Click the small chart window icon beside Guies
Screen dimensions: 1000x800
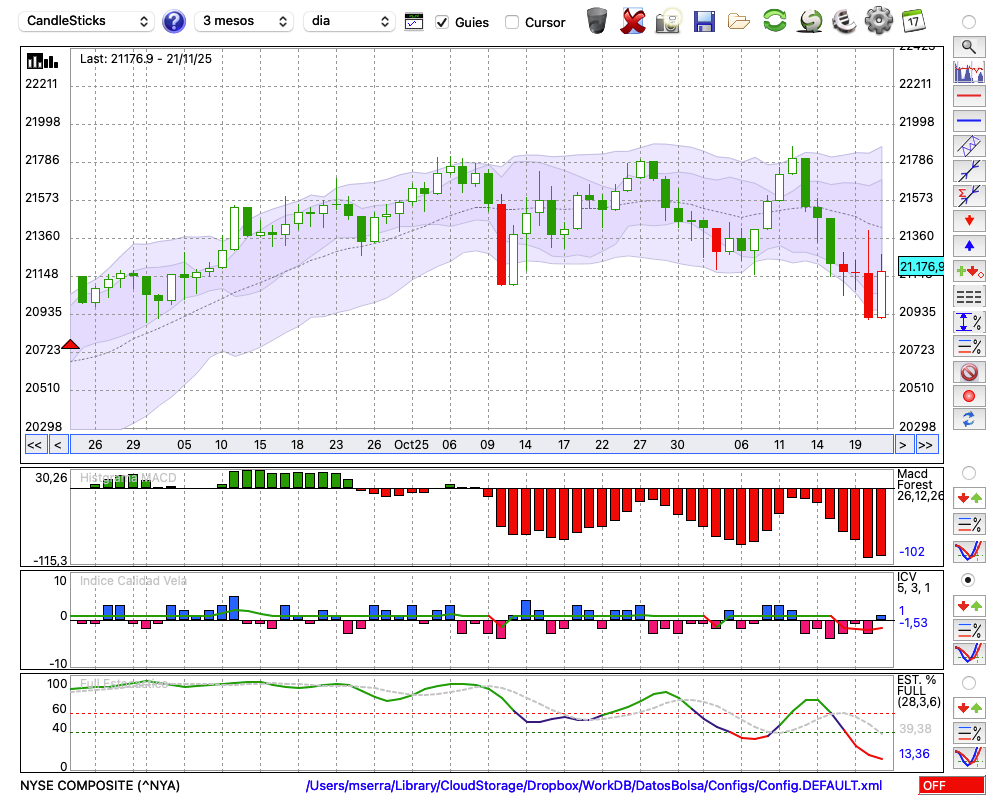tap(414, 22)
